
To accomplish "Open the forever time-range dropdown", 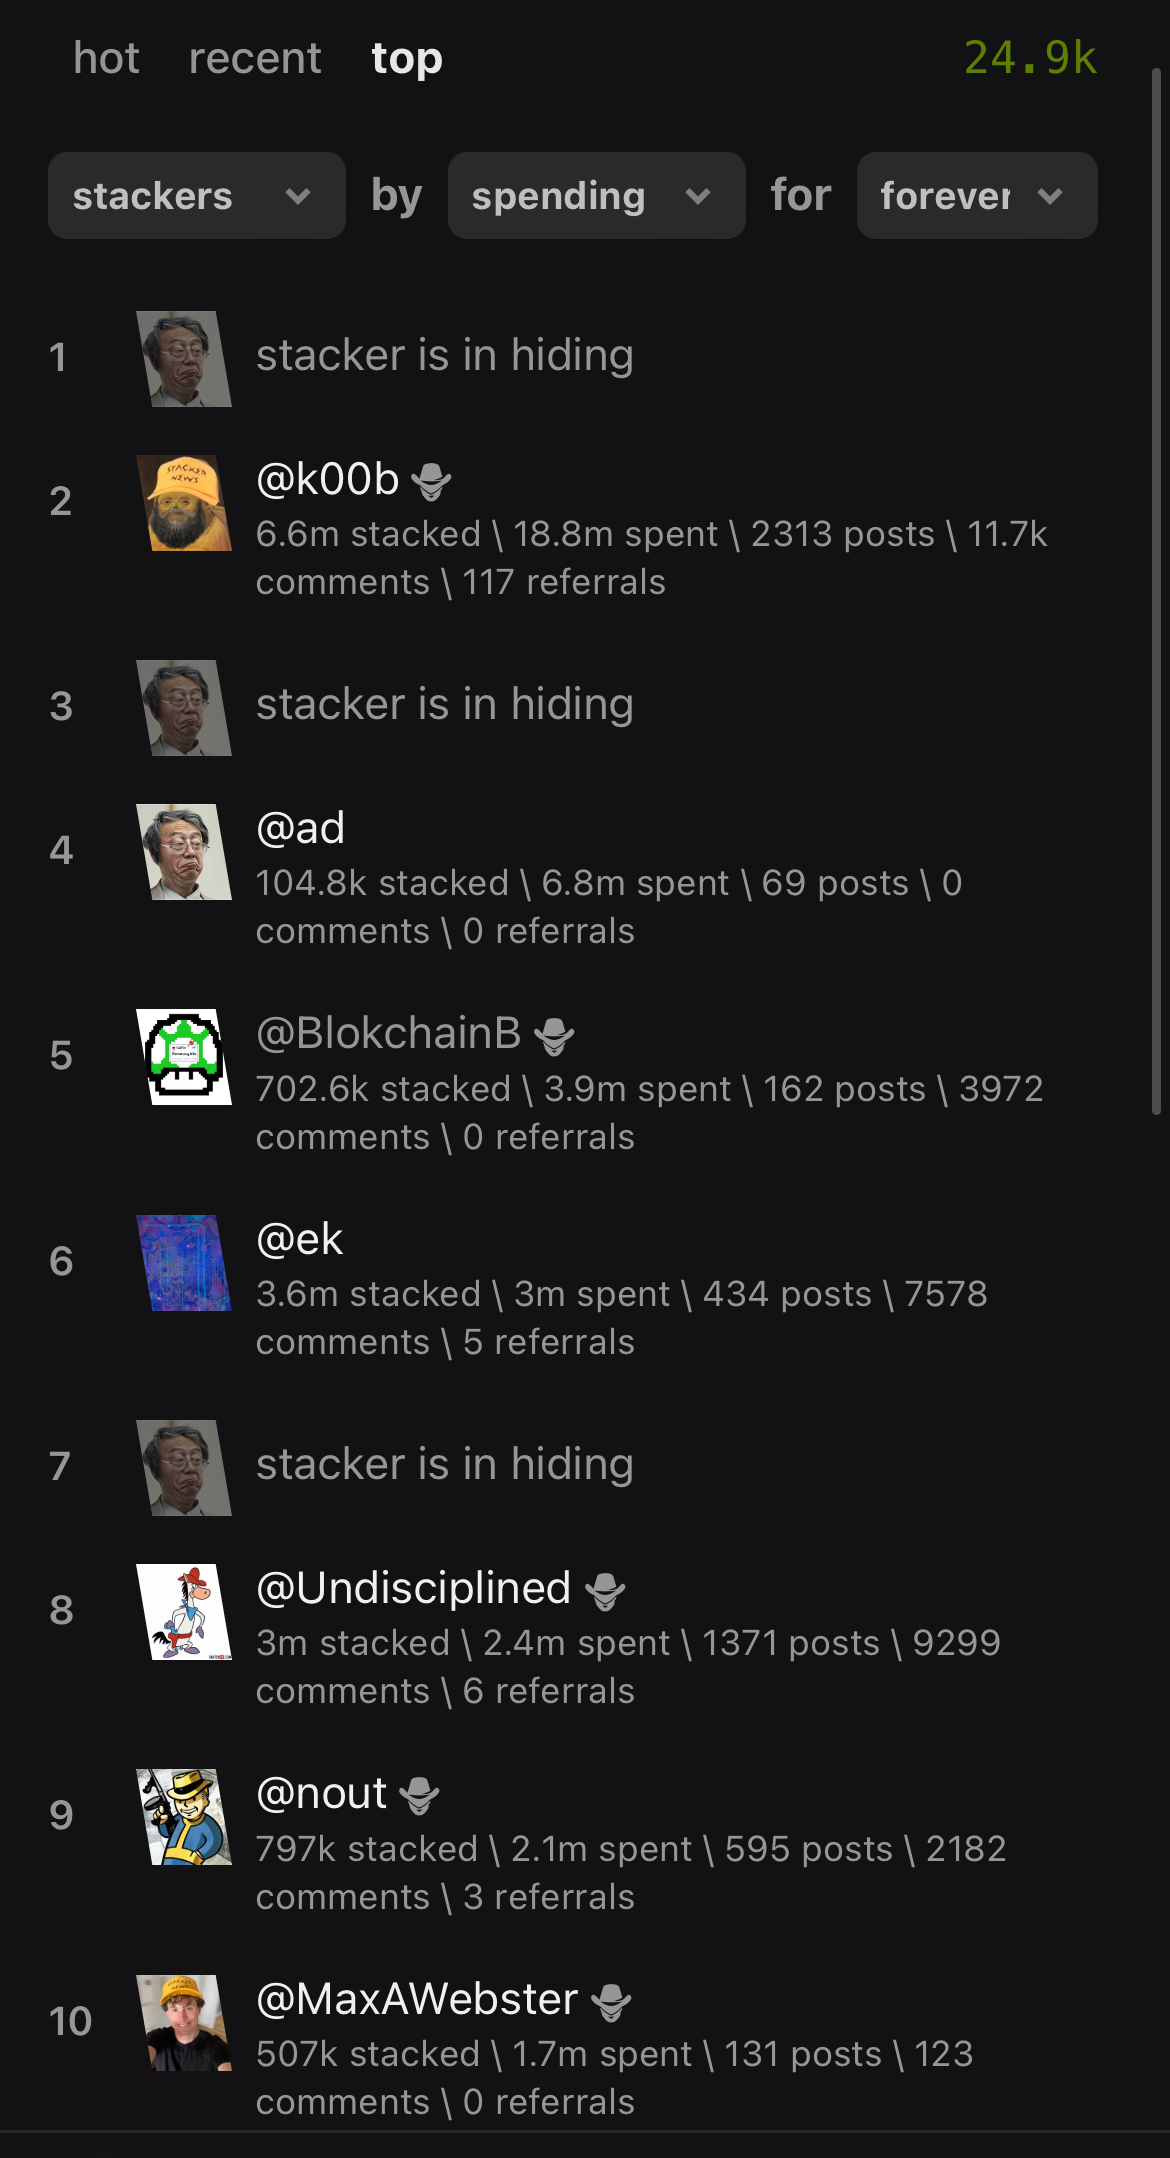I will [976, 196].
